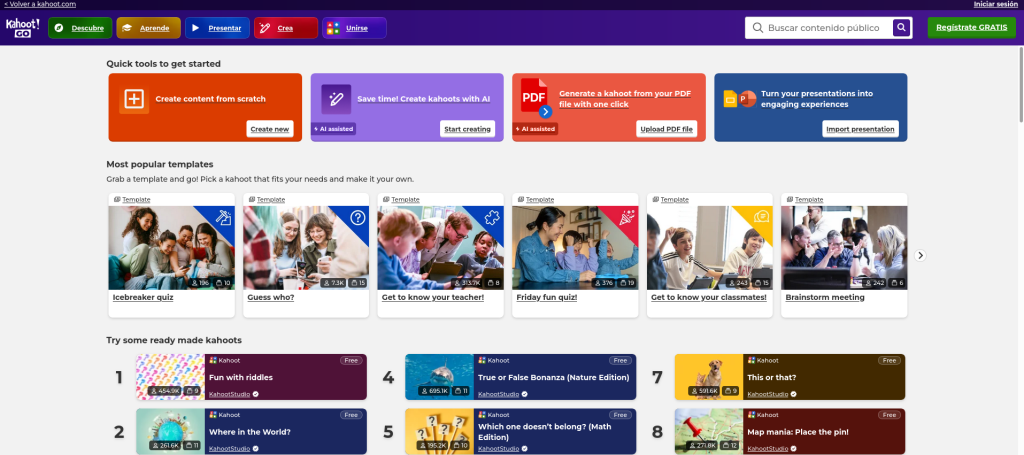Open Which one doesn't belong? (Math Edition)
1024x455 pixels.
[x=545, y=432]
